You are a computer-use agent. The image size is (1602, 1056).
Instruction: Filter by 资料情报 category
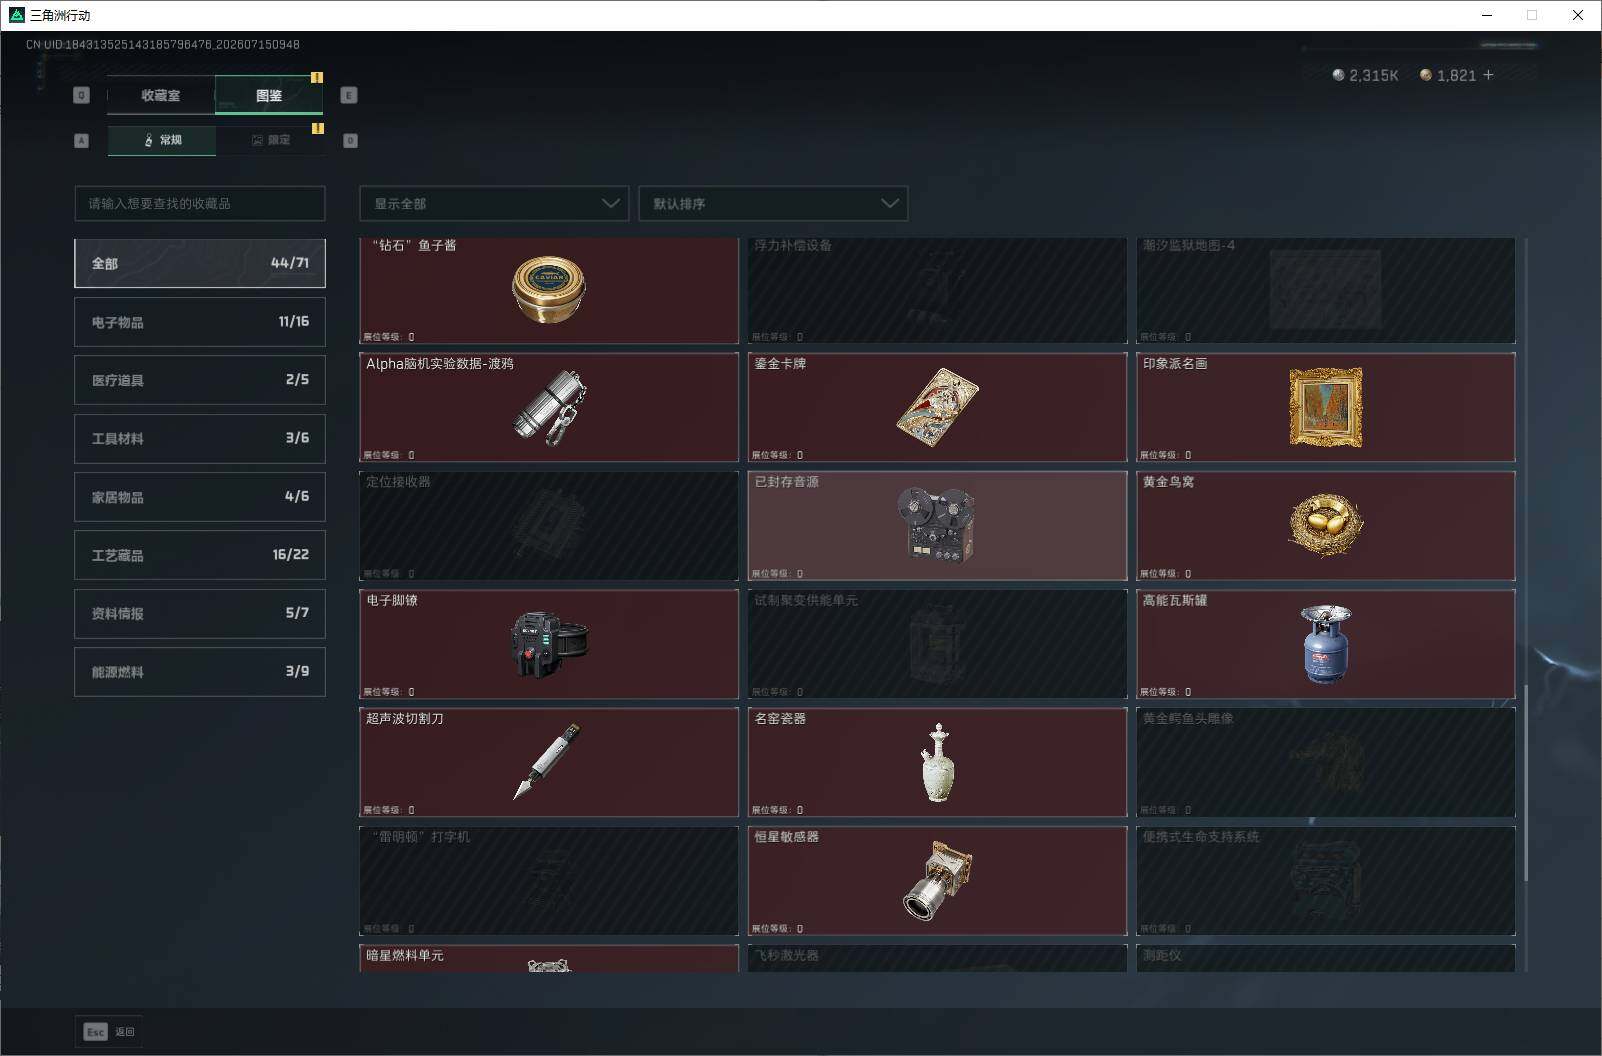(200, 613)
